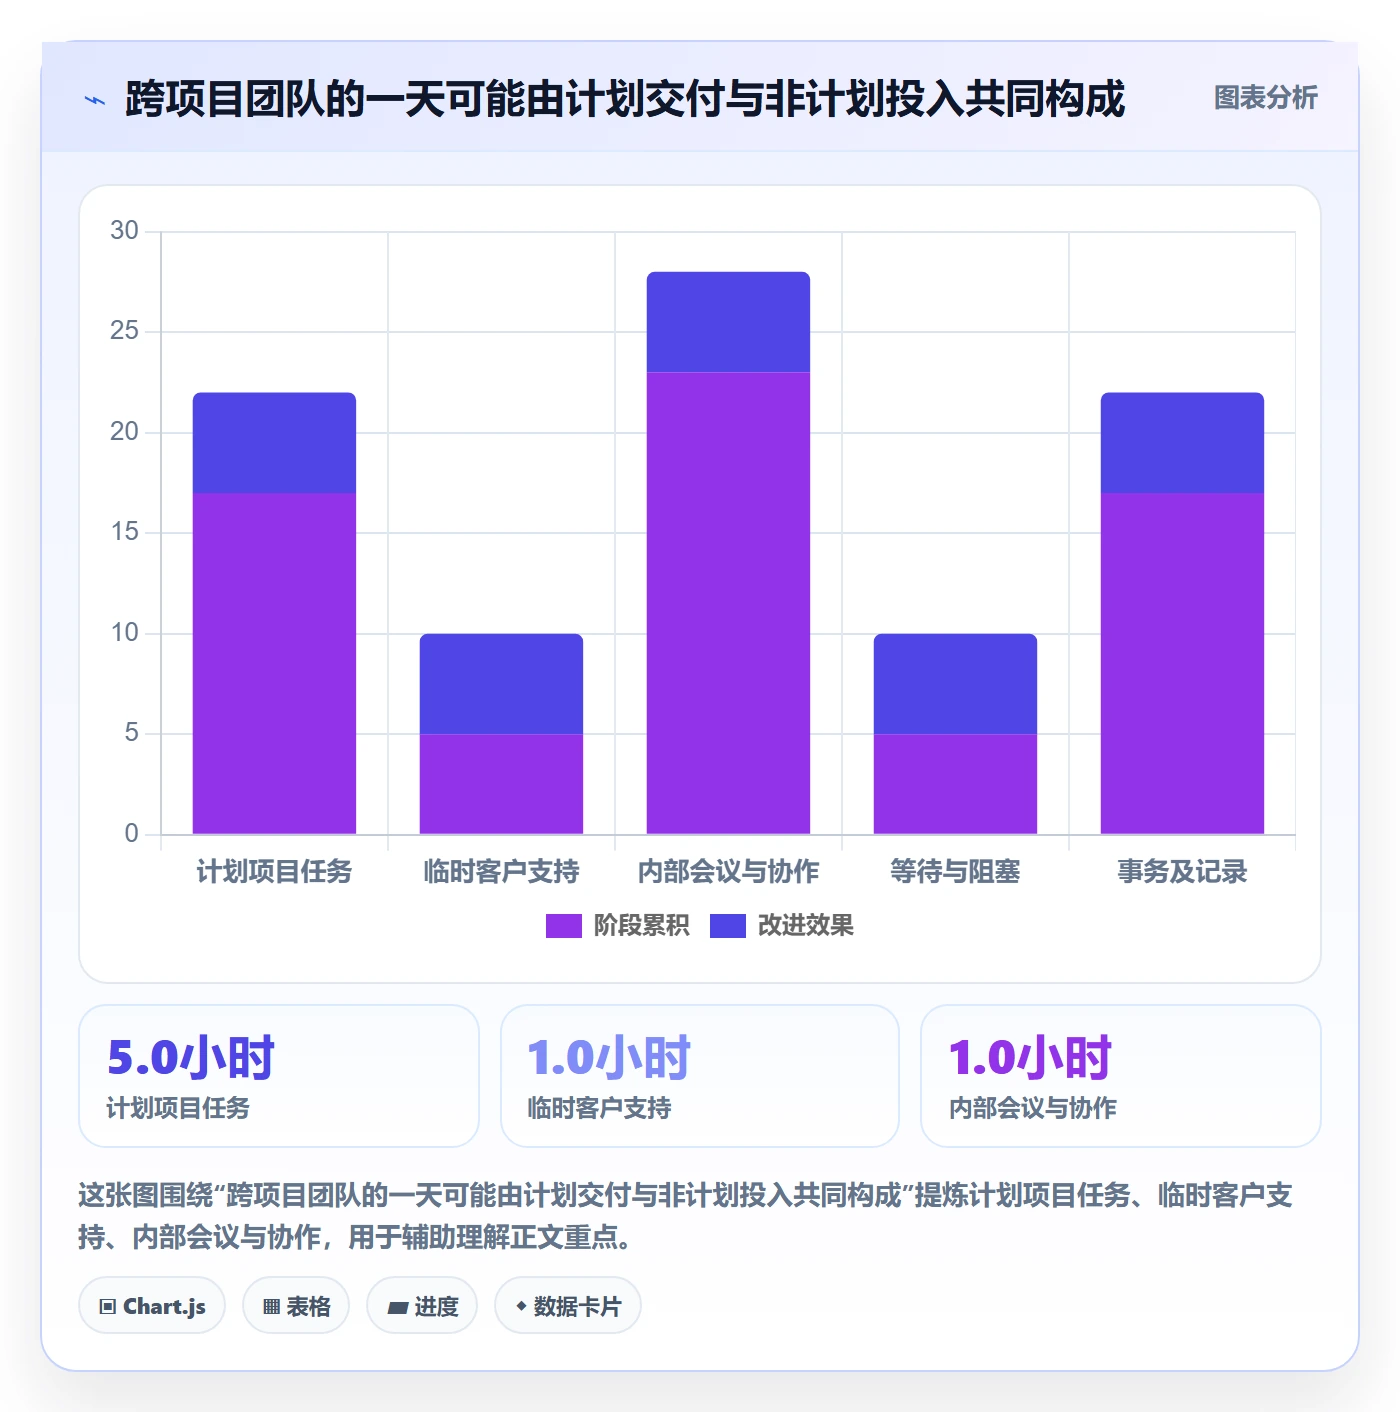Viewport: 1400px width, 1412px height.
Task: Click the diamond icon in the 数据卡片 chip
Action: [x=521, y=1306]
